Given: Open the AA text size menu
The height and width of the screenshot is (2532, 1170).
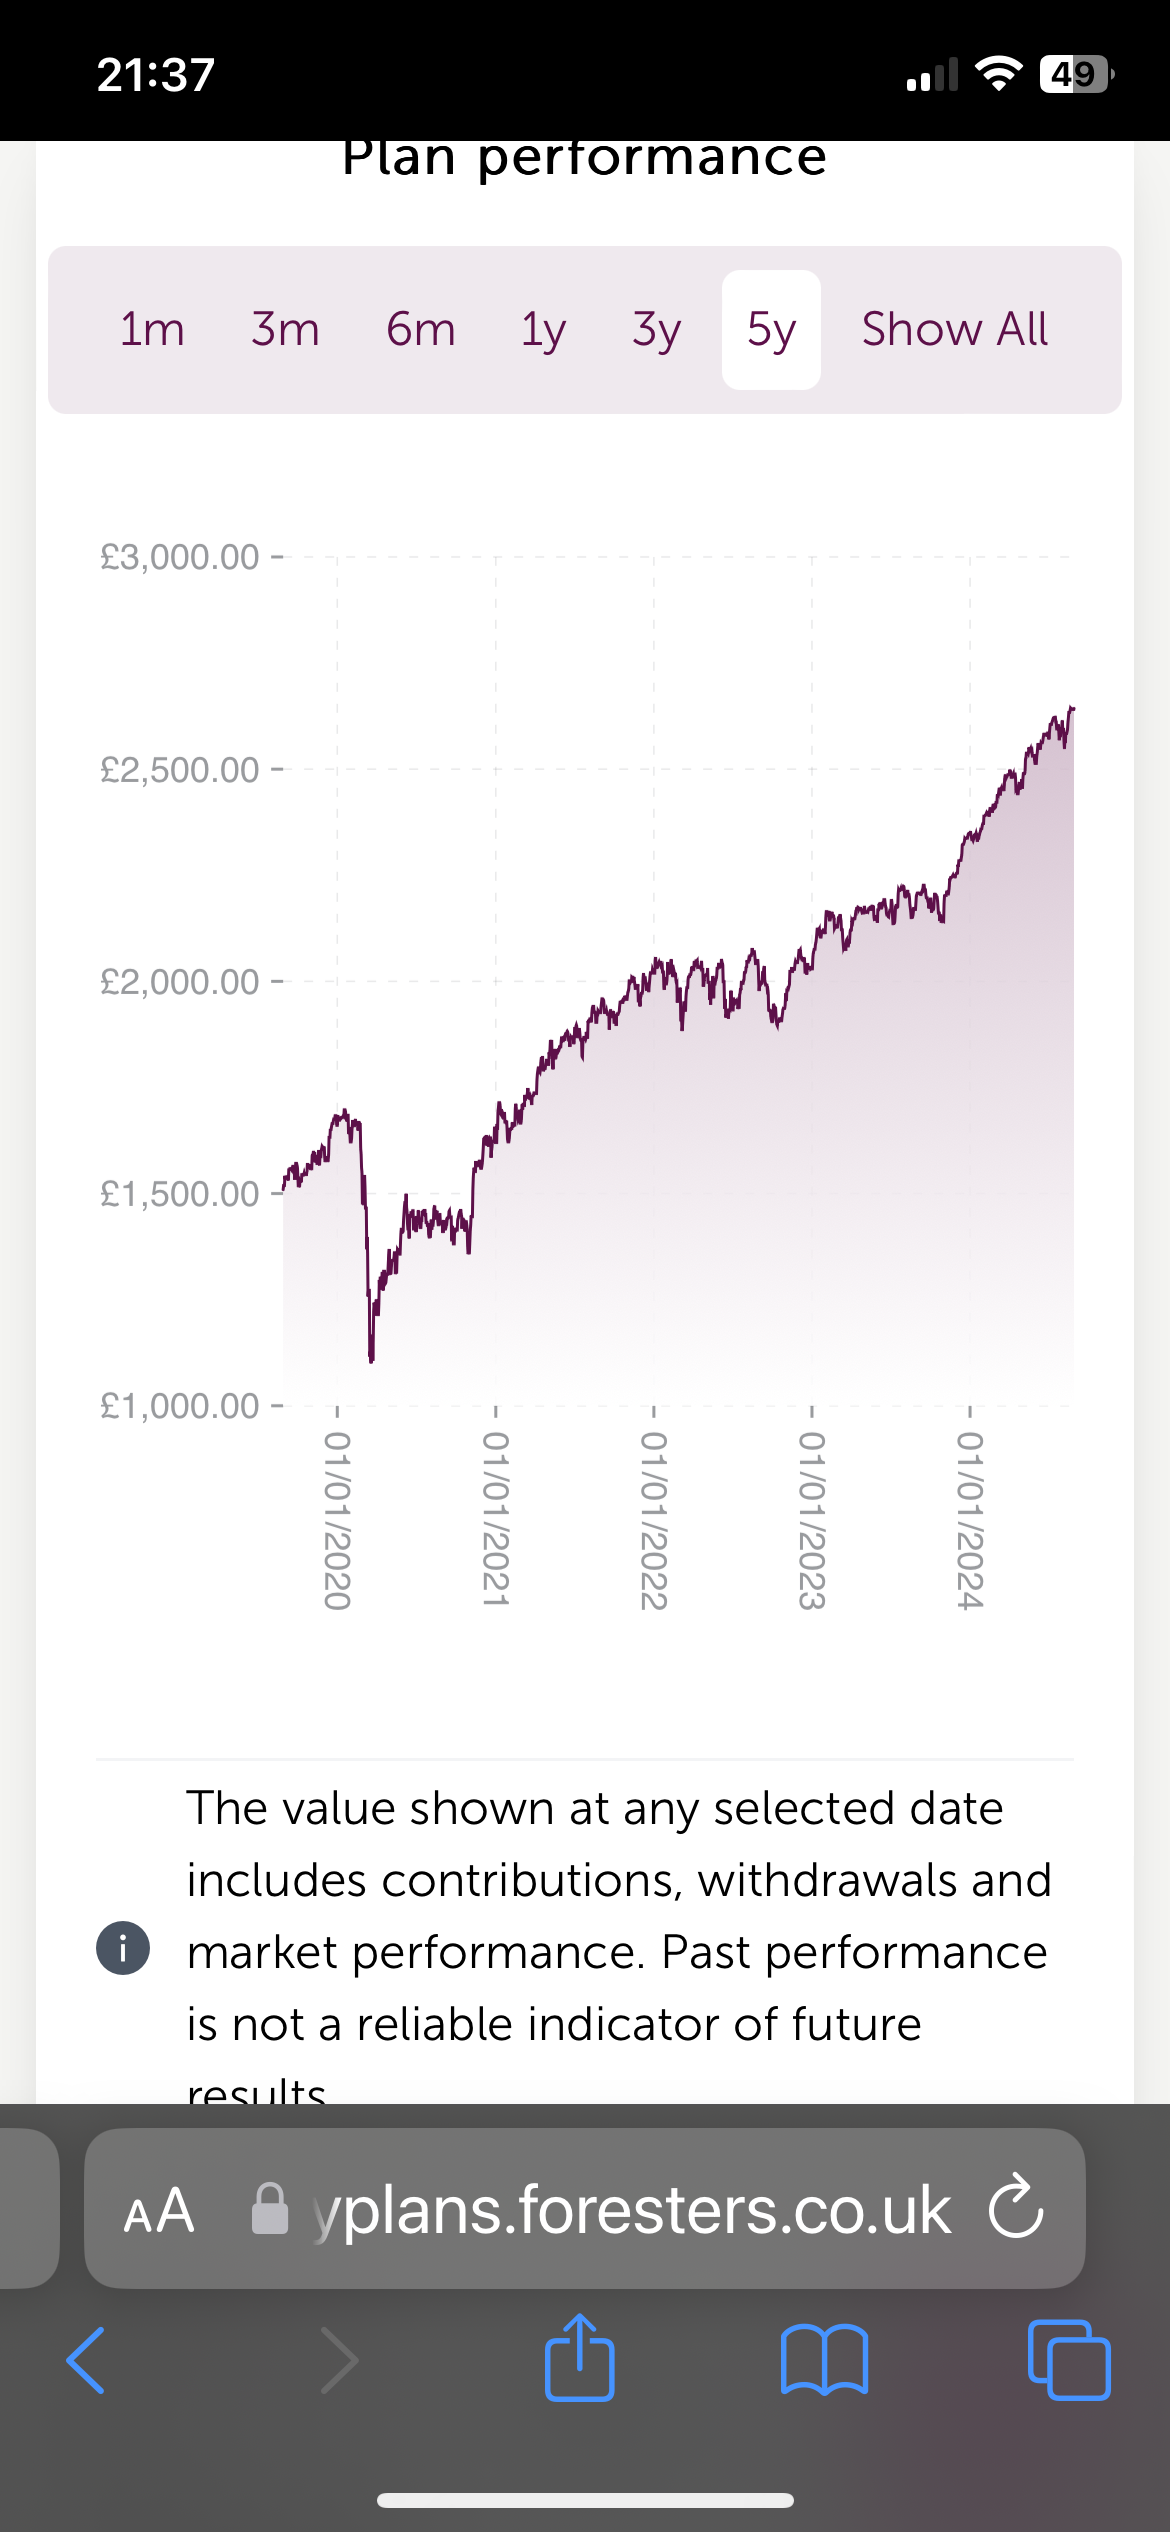Looking at the screenshot, I should coord(158,2210).
